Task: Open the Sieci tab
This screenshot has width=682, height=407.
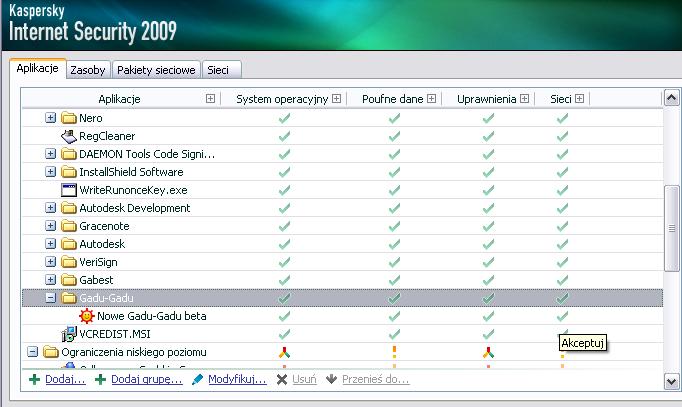Action: [221, 70]
